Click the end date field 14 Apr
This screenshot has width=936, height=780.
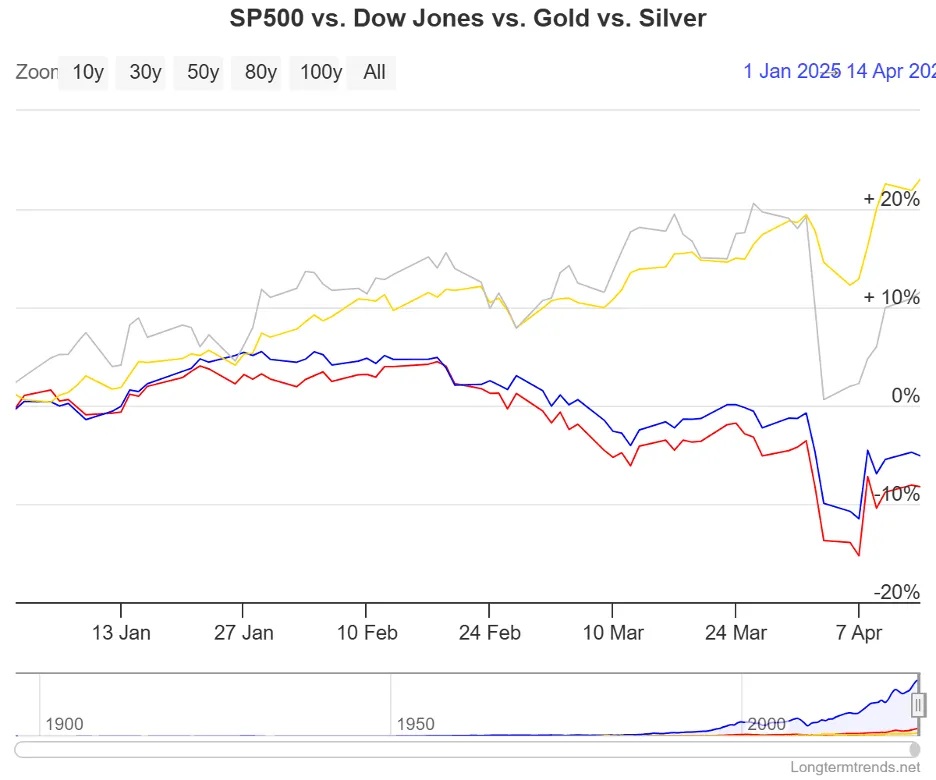point(890,71)
